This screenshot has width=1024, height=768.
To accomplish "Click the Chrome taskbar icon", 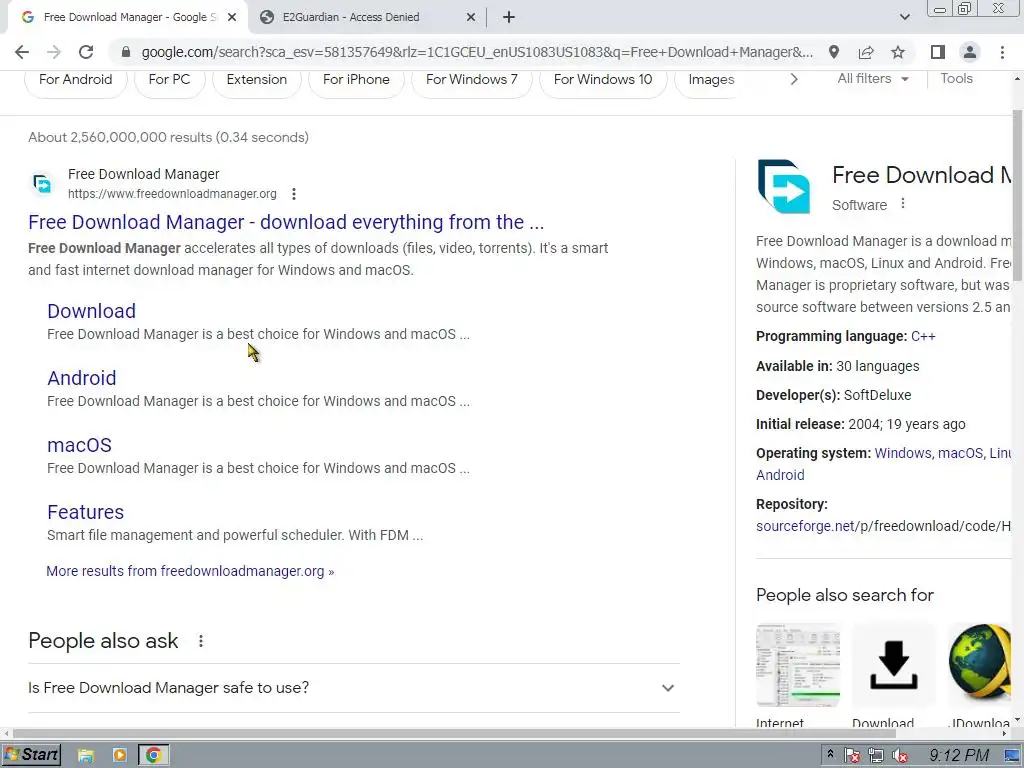I will click(x=153, y=756).
